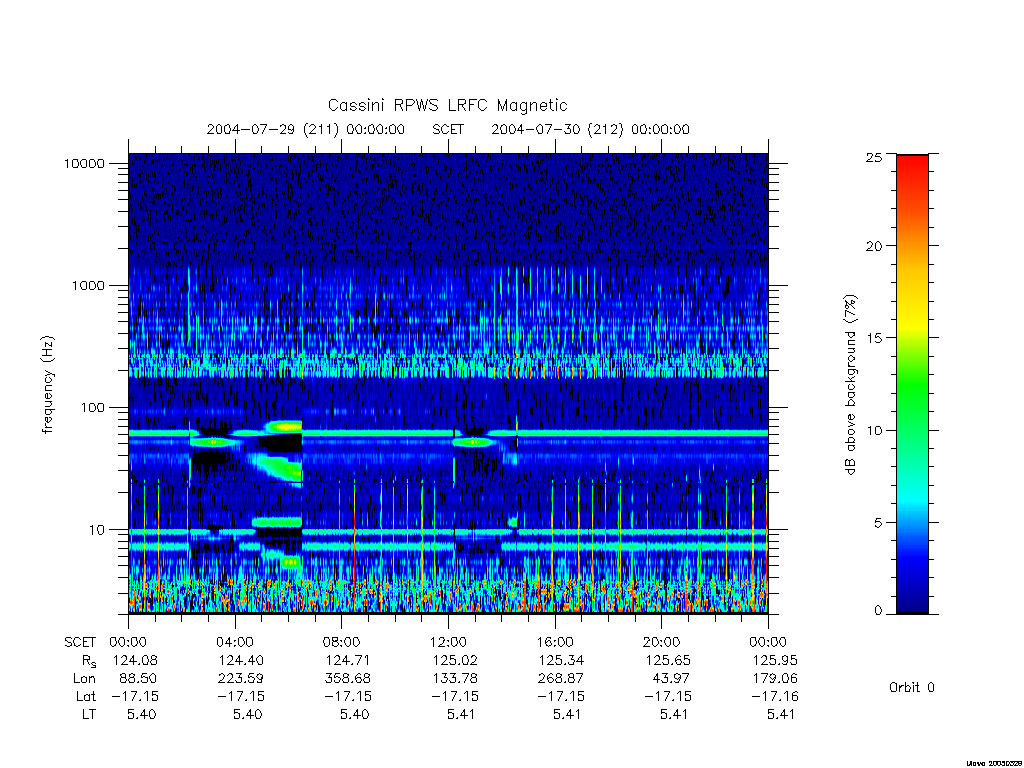Click the red top of the color bar

pyautogui.click(x=912, y=170)
